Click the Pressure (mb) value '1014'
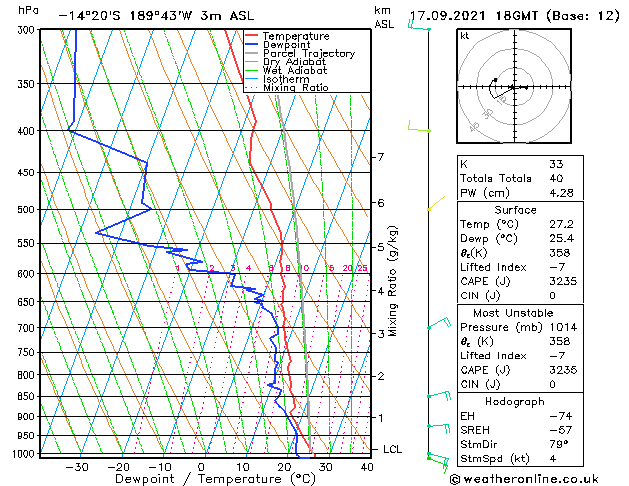The width and height of the screenshot is (629, 486). click(563, 327)
